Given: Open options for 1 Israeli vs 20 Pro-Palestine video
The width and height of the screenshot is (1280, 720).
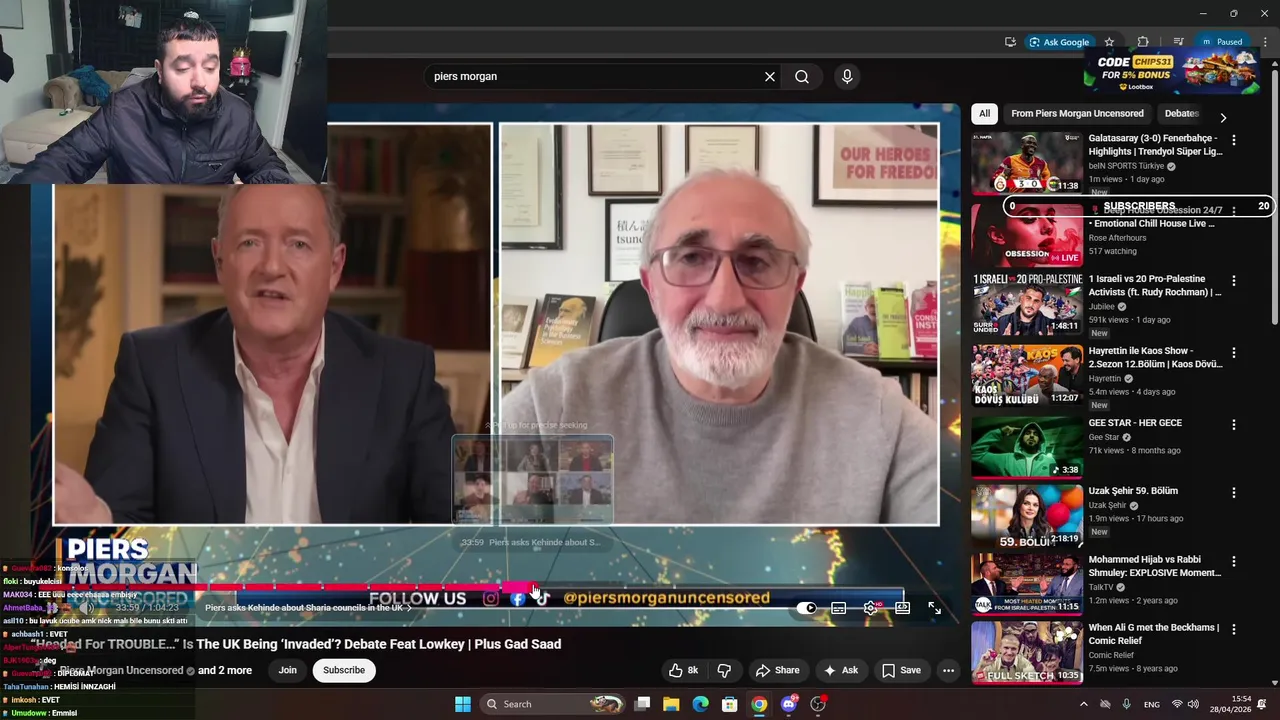Looking at the screenshot, I should point(1233,281).
